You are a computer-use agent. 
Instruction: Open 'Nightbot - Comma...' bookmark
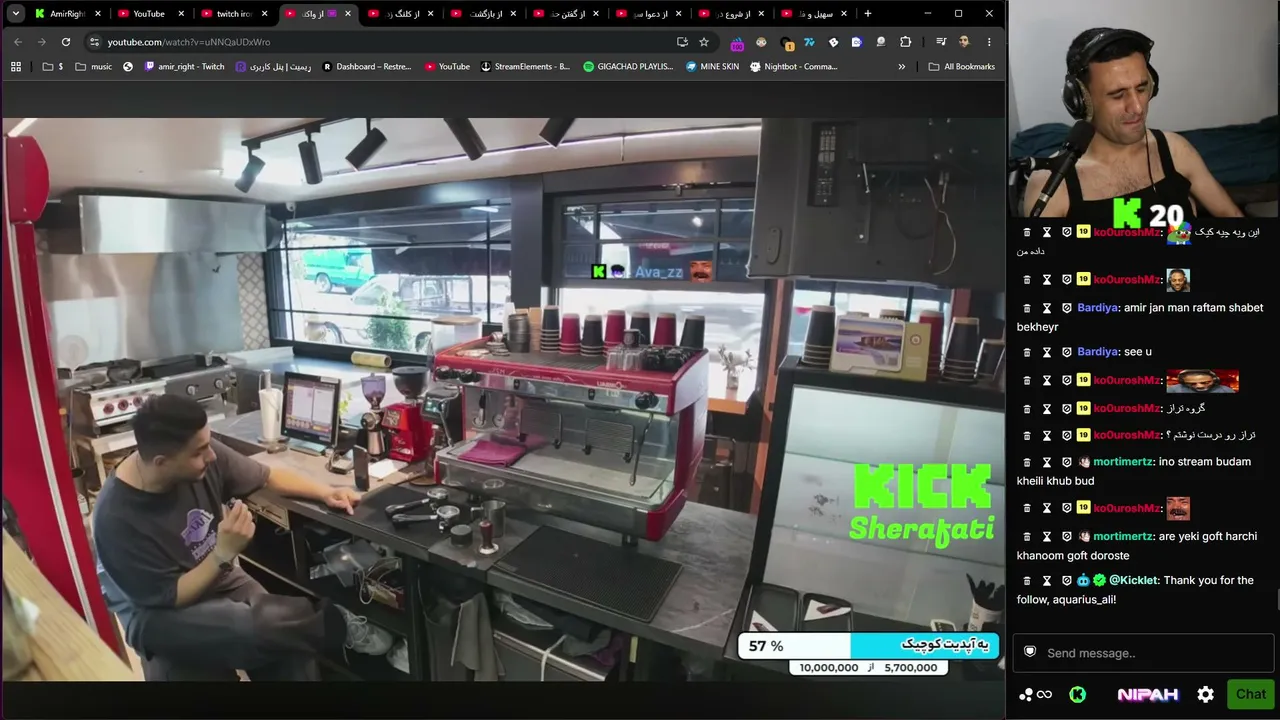(x=793, y=67)
